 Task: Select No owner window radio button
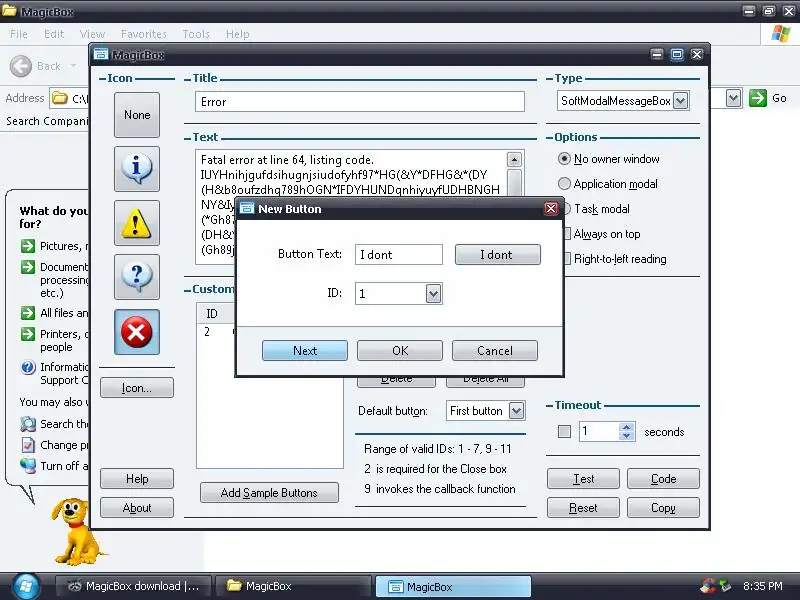(564, 159)
